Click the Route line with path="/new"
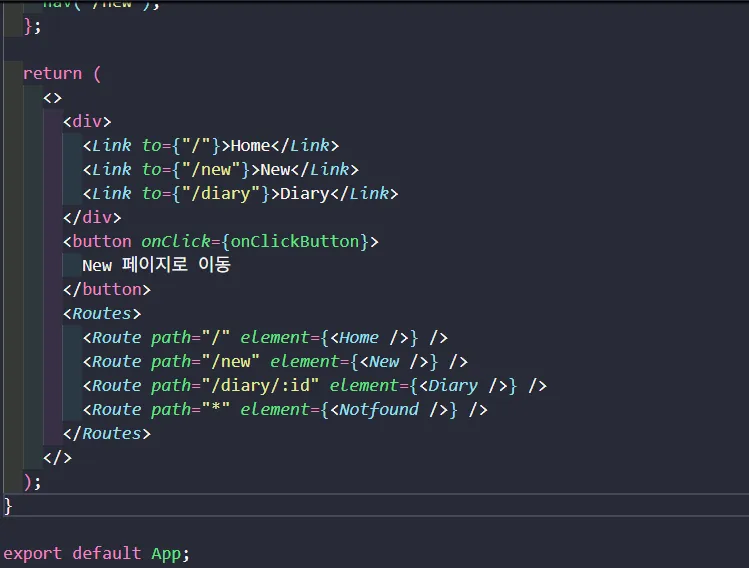This screenshot has height=568, width=749. (x=276, y=362)
